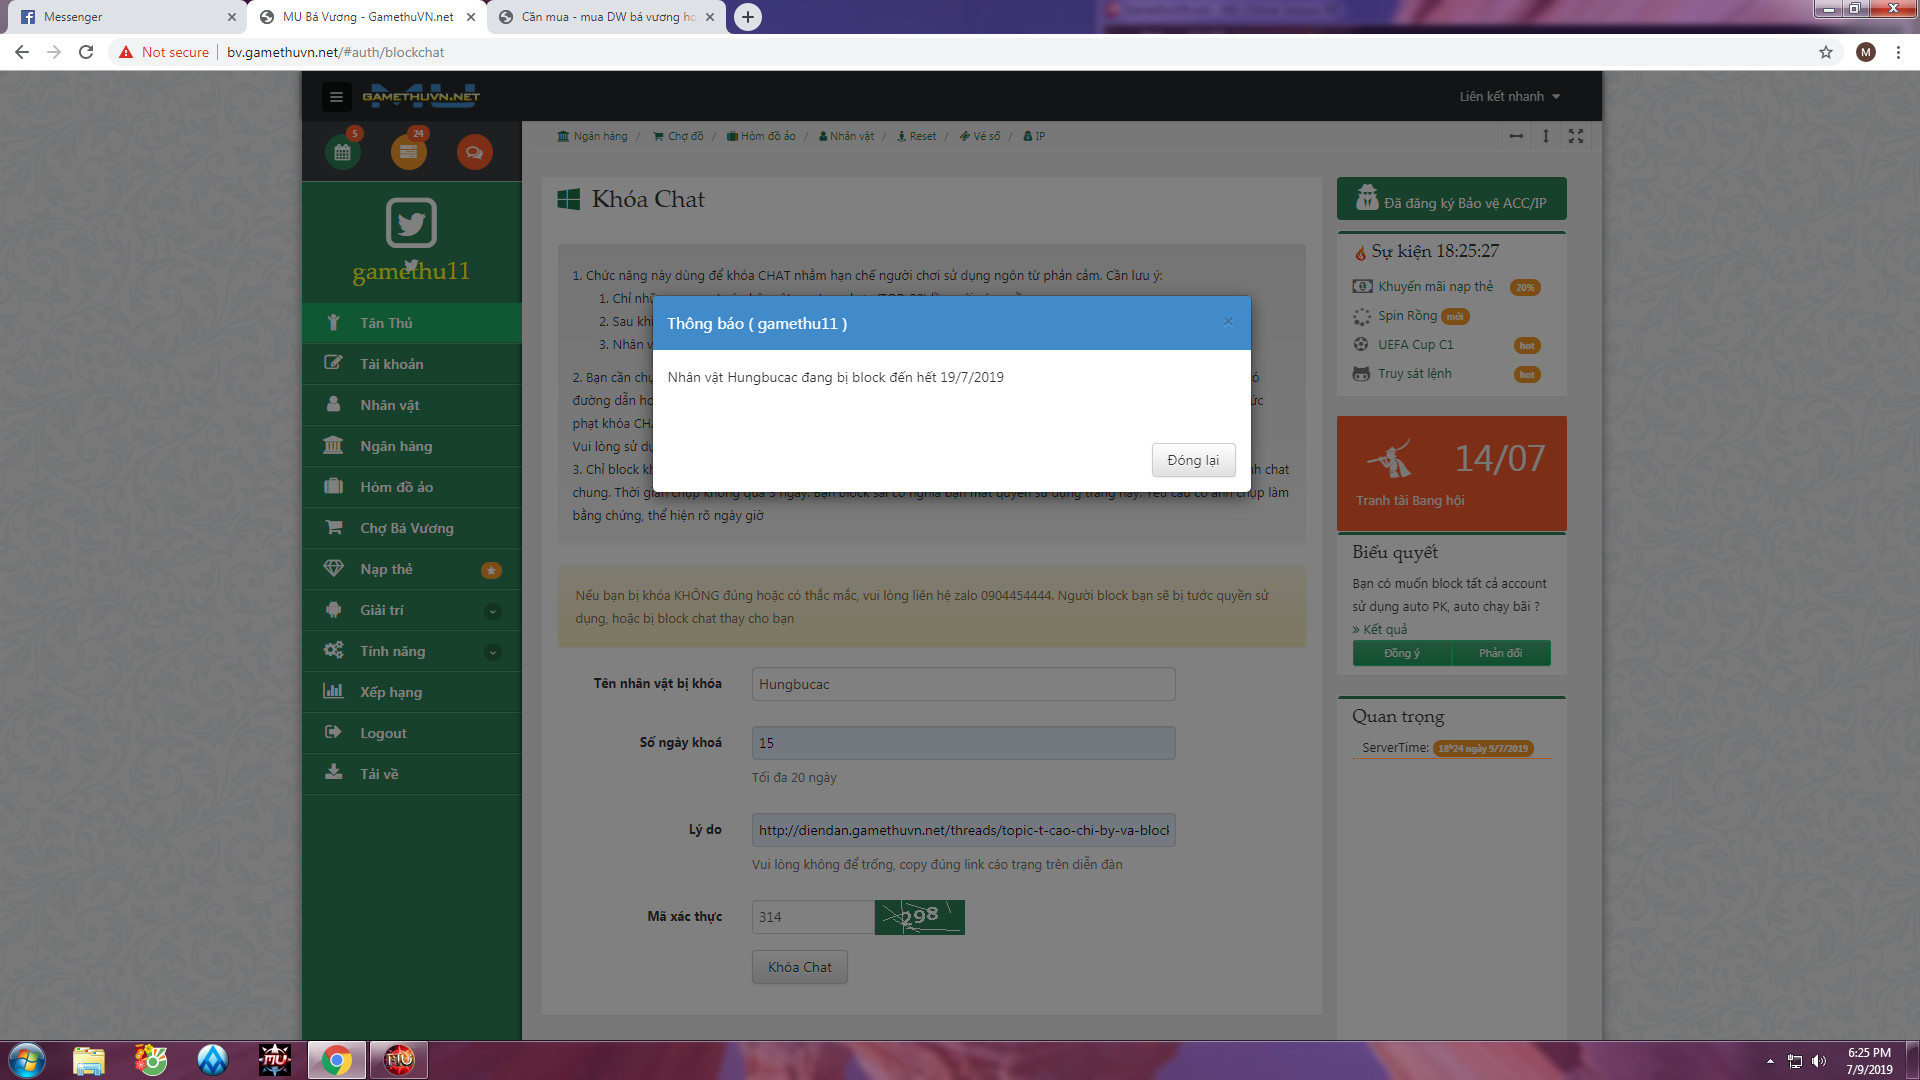Vote Đồng ý in the poll
1920x1080 pixels.
tap(1401, 653)
